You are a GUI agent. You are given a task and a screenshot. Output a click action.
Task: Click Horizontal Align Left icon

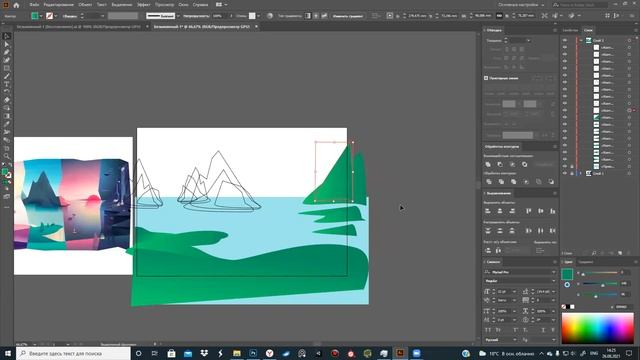point(488,211)
